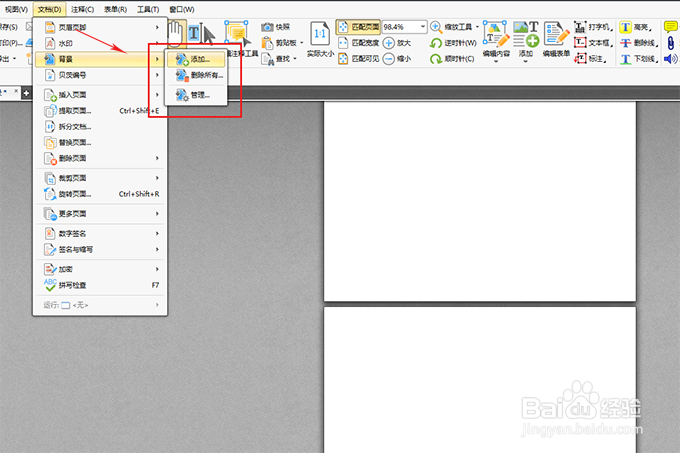The height and width of the screenshot is (453, 680).
Task: Expand the 更多页面 menu entry
Action: (x=100, y=214)
